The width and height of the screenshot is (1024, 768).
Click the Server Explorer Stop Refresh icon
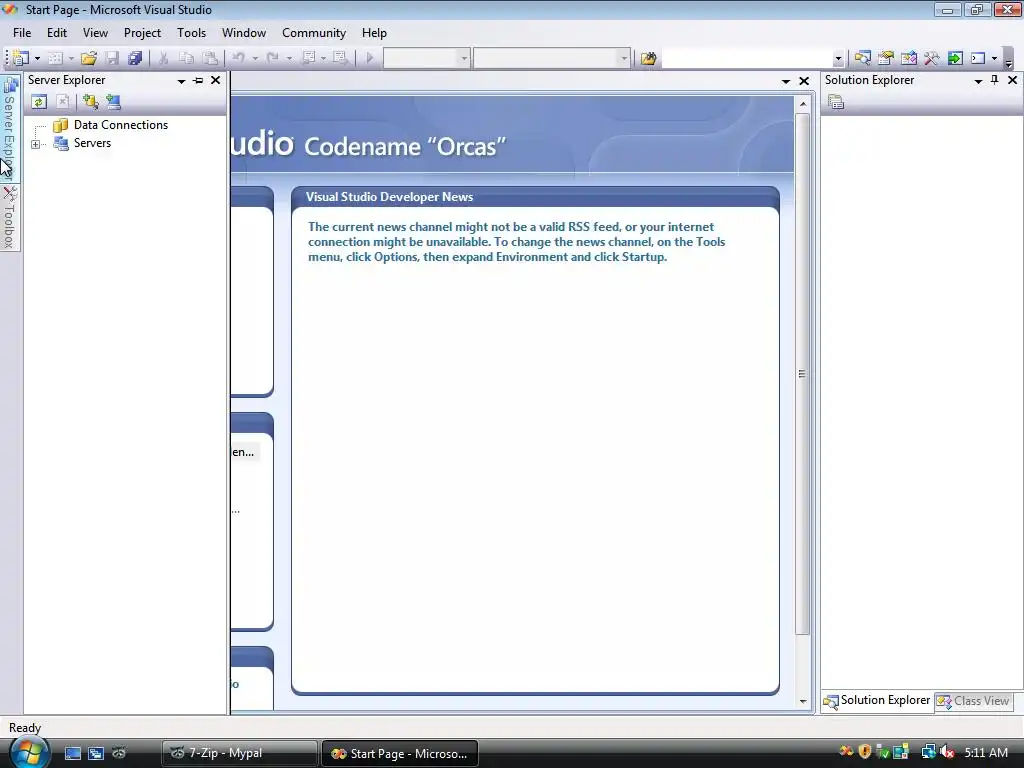[63, 101]
